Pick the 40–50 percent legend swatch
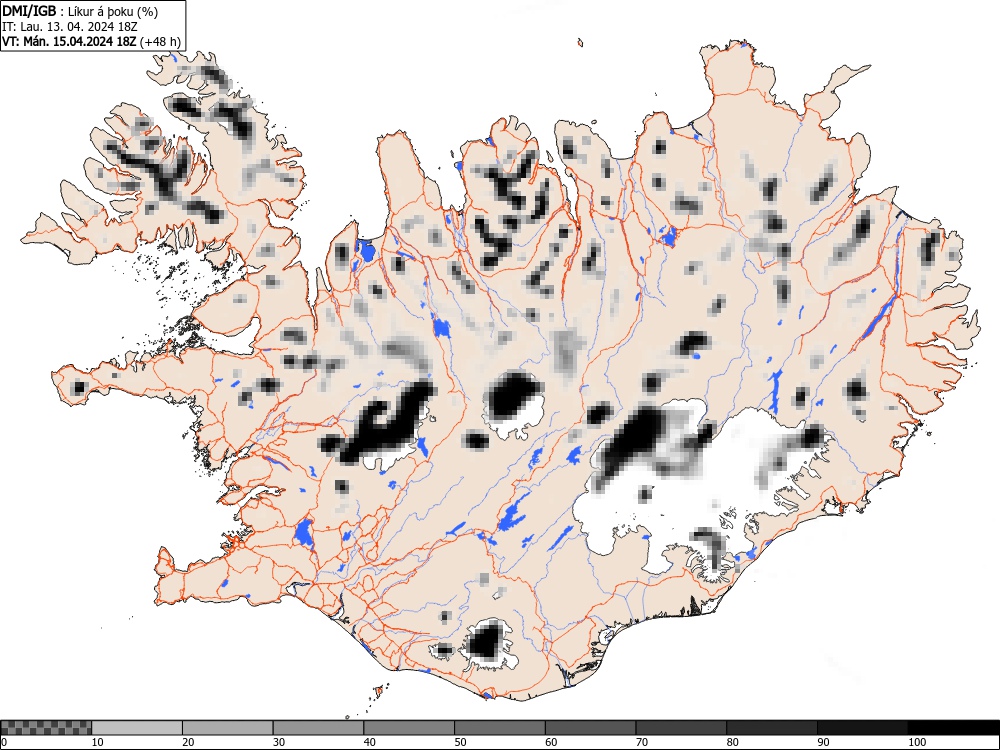The height and width of the screenshot is (750, 1000). click(409, 728)
